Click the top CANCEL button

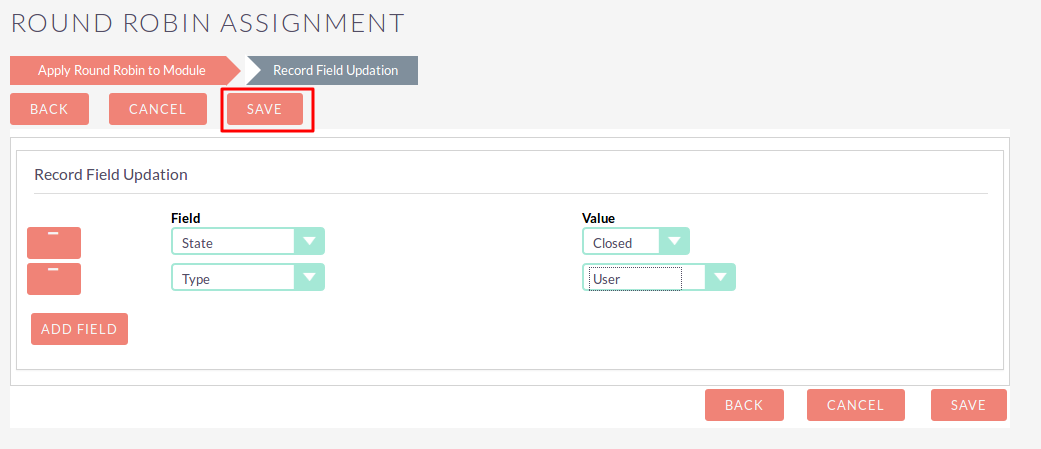(157, 109)
